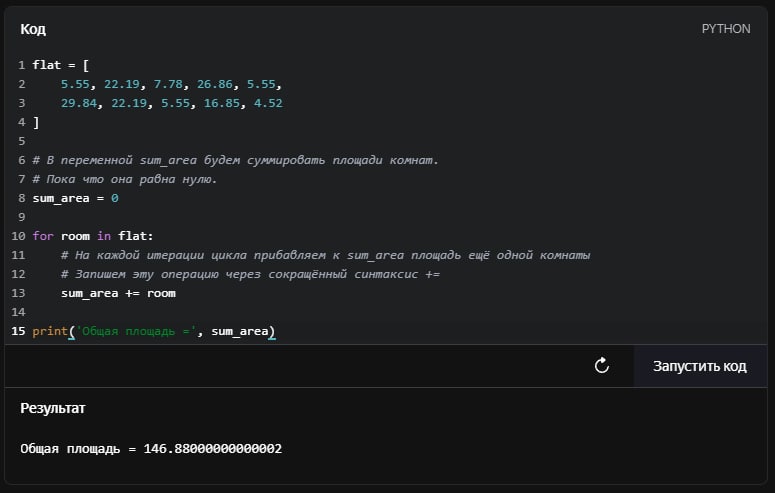Click the sum_area += room statement
Image resolution: width=775 pixels, height=493 pixels.
point(118,293)
